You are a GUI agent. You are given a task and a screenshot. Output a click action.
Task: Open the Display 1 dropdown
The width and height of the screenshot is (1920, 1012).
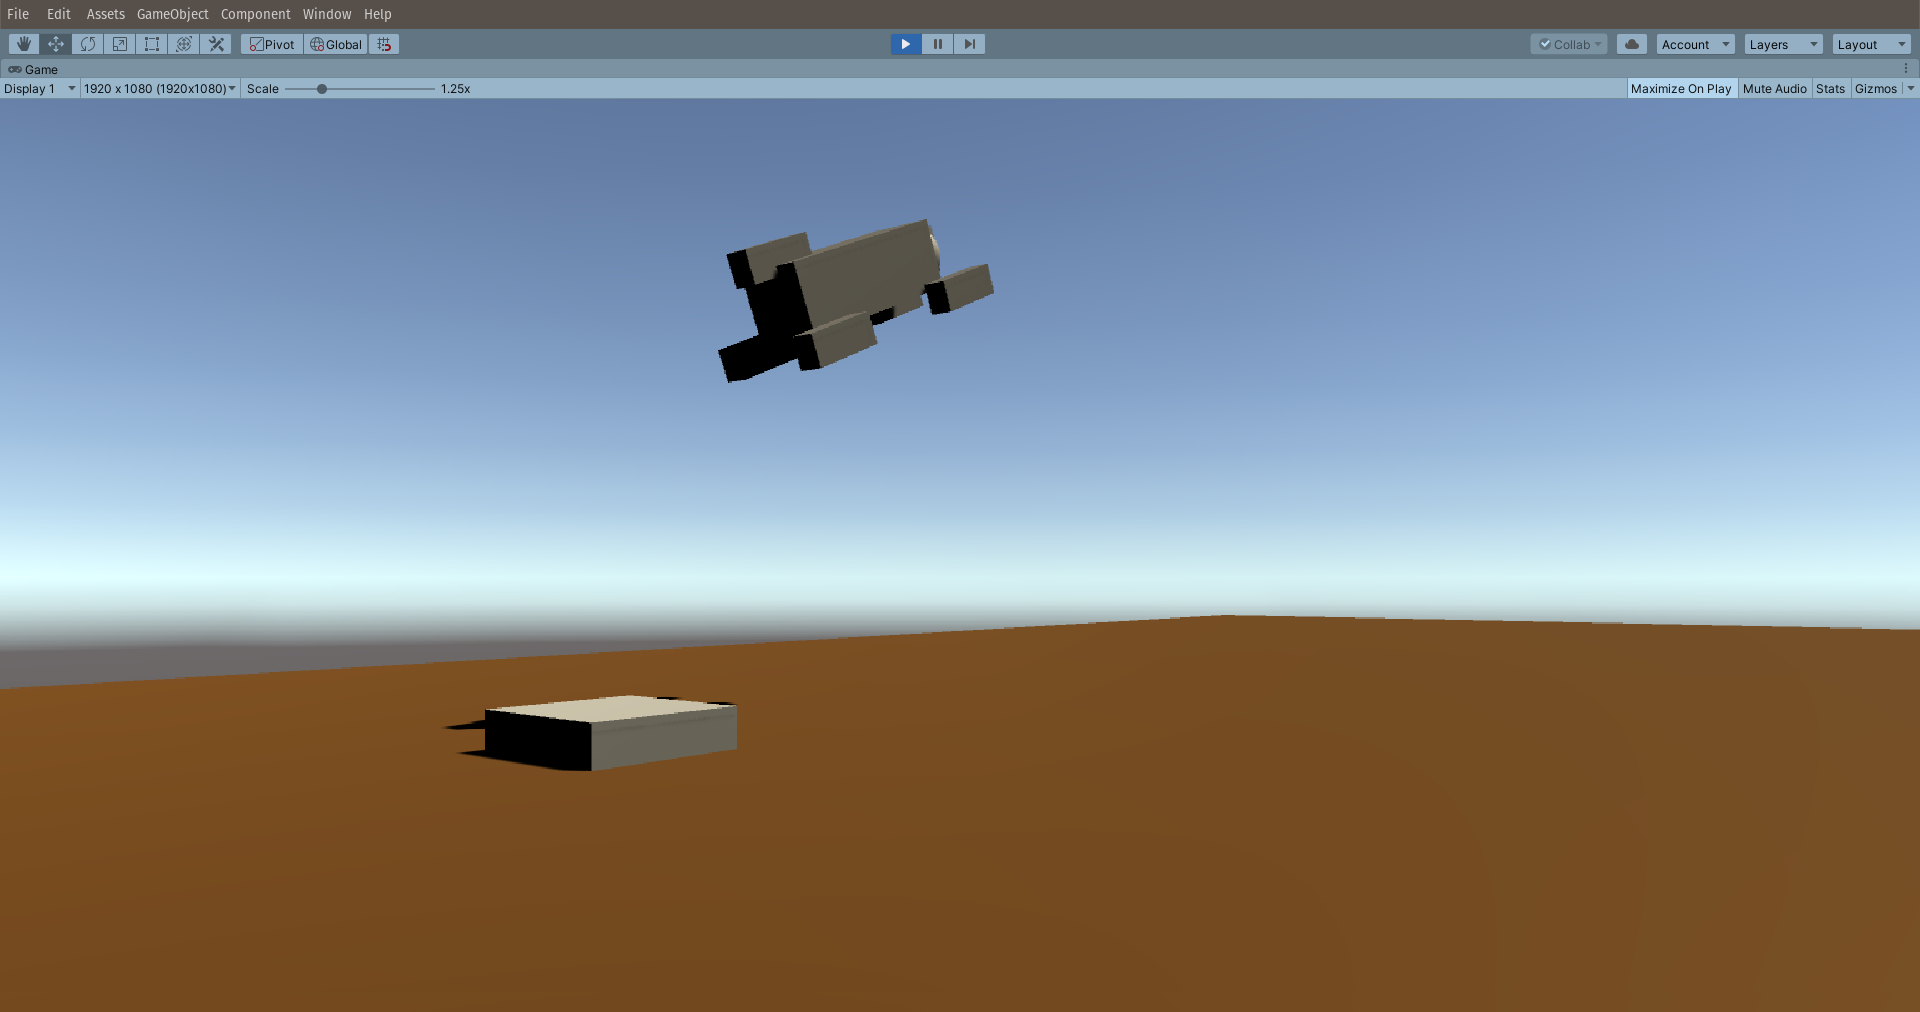point(39,88)
